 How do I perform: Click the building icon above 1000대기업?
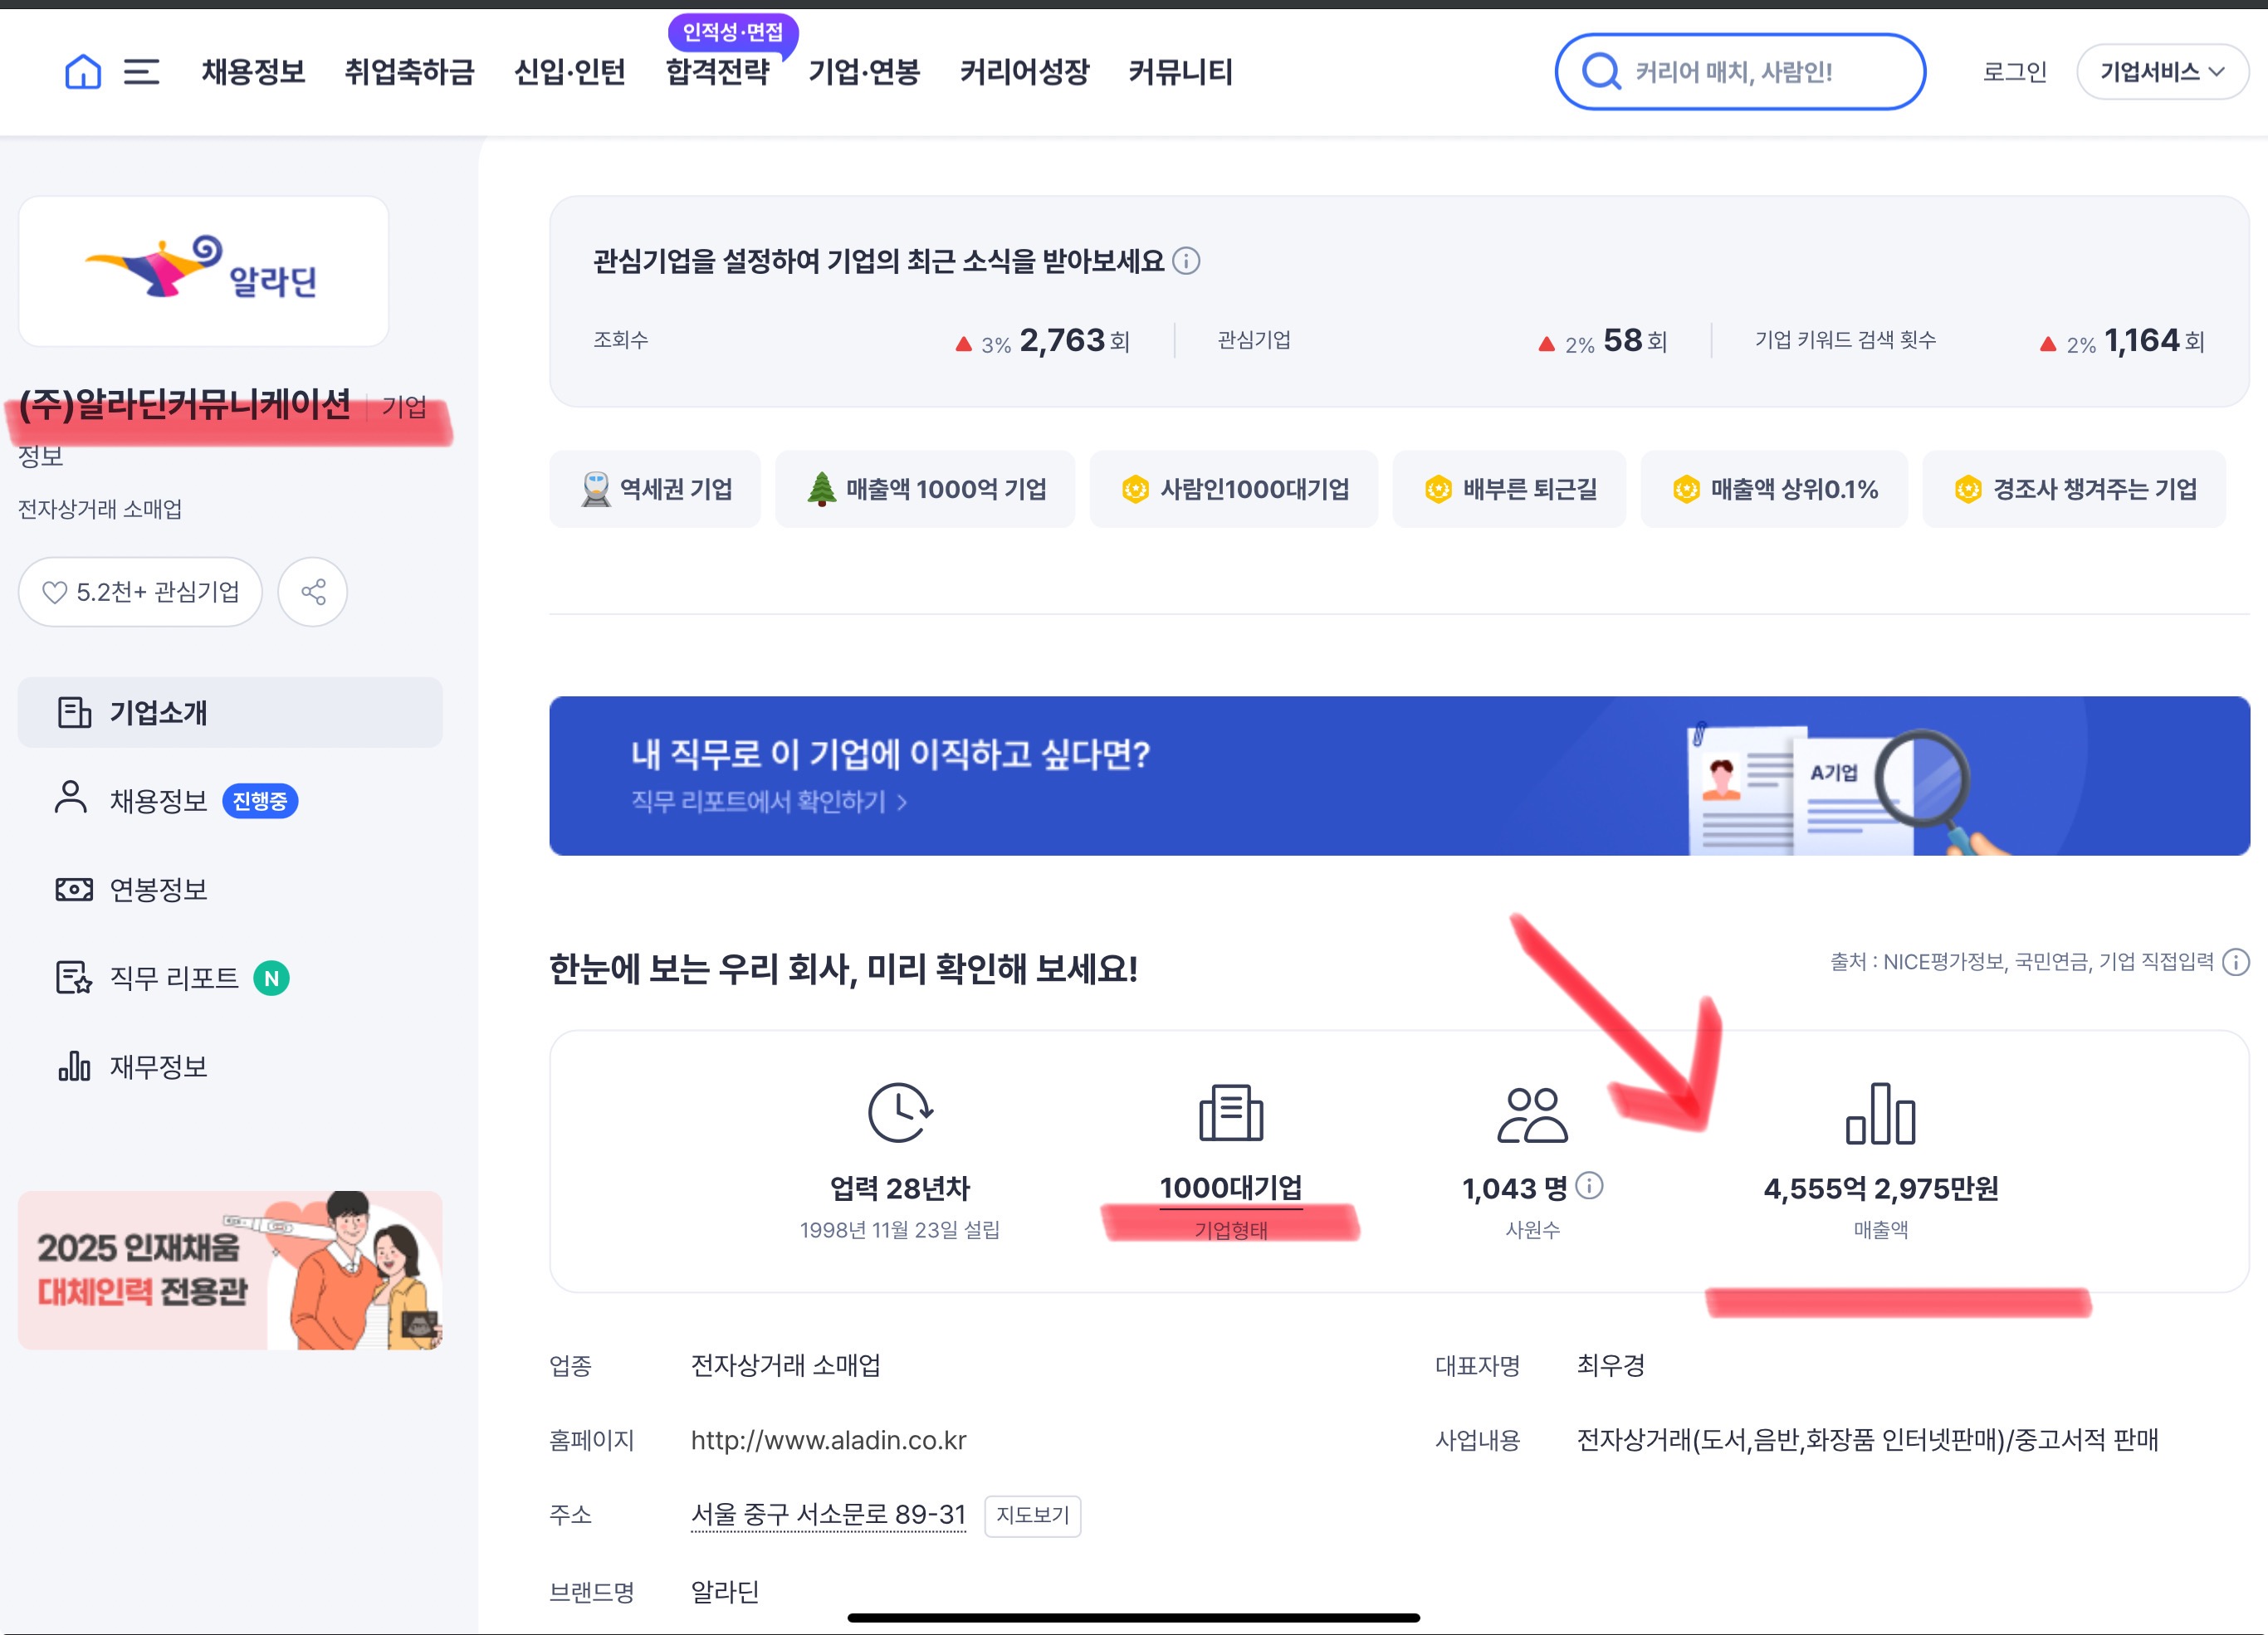(x=1231, y=1112)
